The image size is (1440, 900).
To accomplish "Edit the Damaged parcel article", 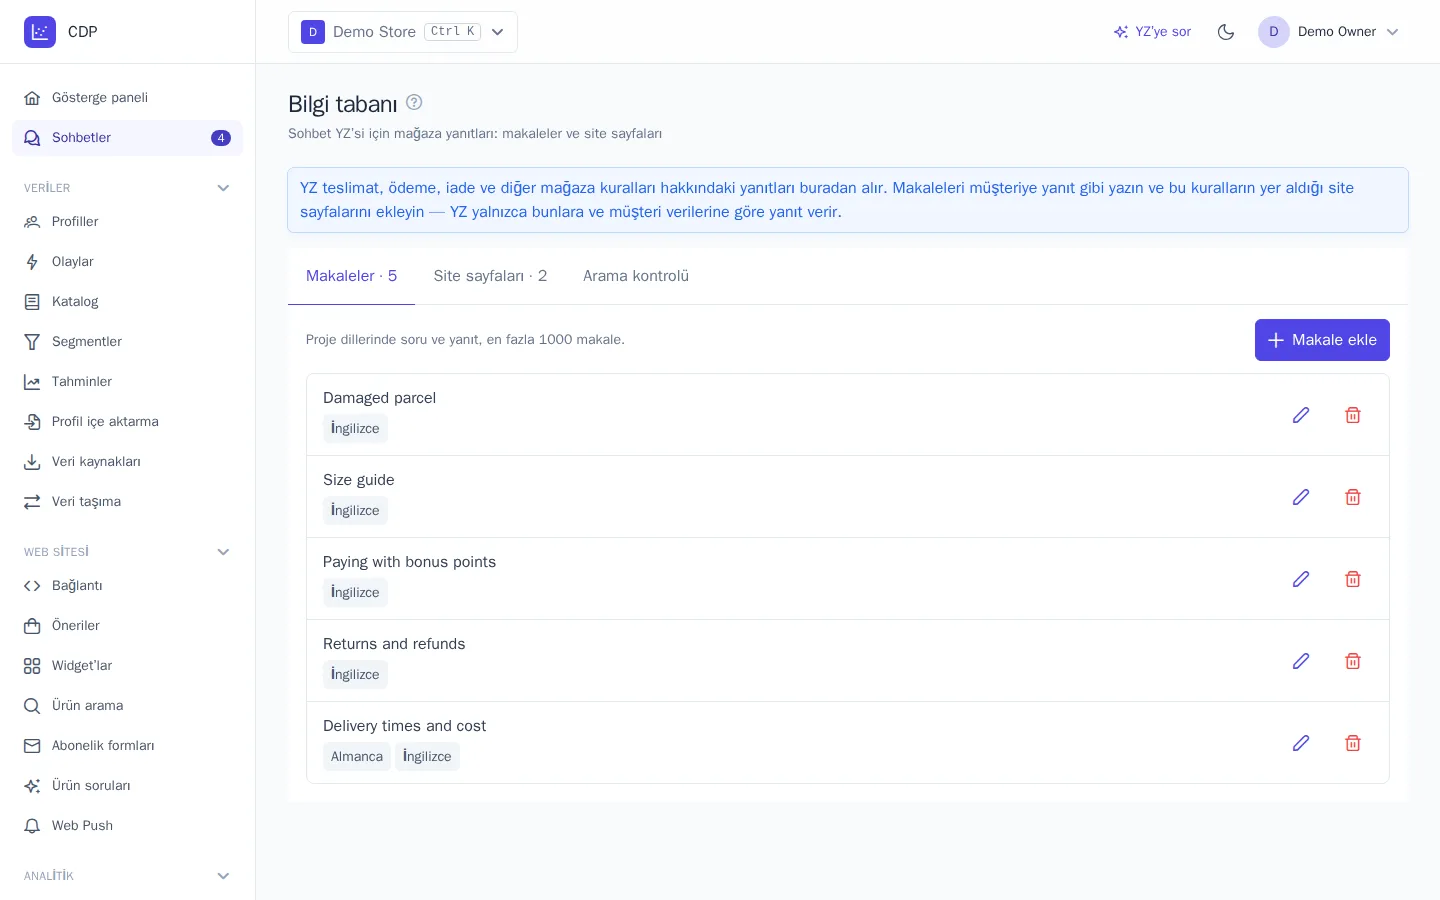I will coord(1301,415).
